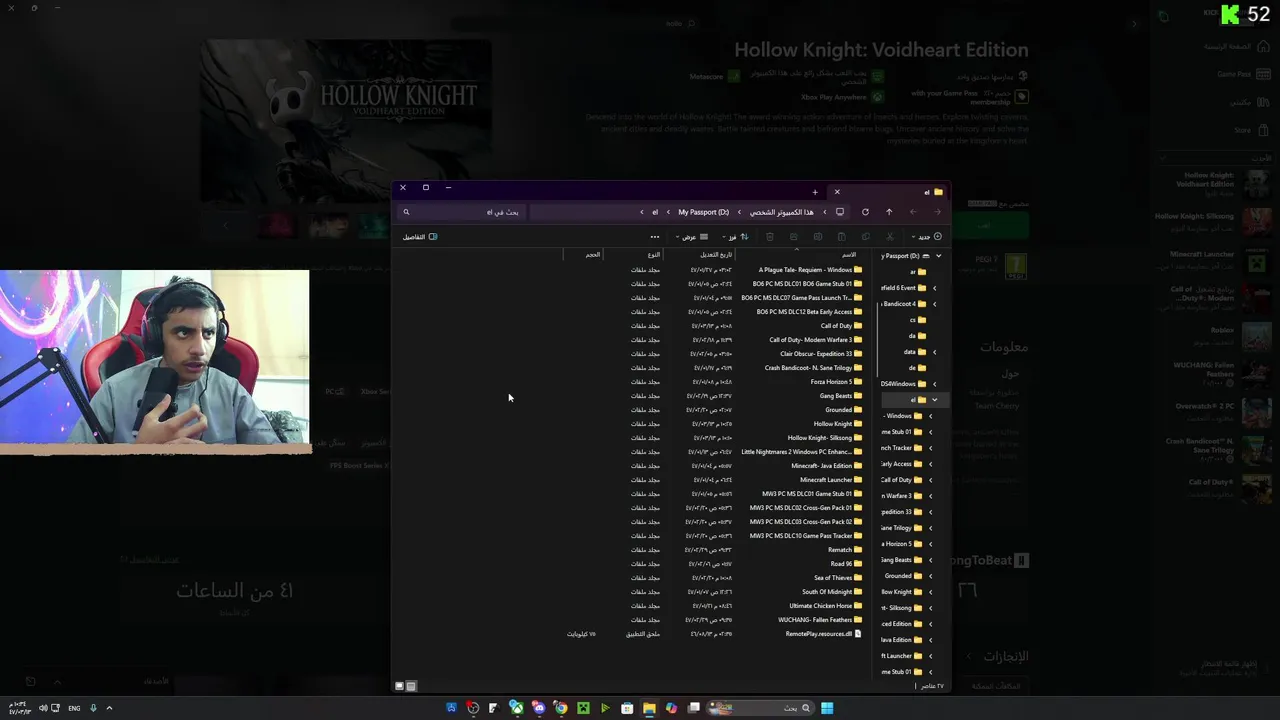
Task: Sort by the Size (الحجم) column header
Action: 593,255
